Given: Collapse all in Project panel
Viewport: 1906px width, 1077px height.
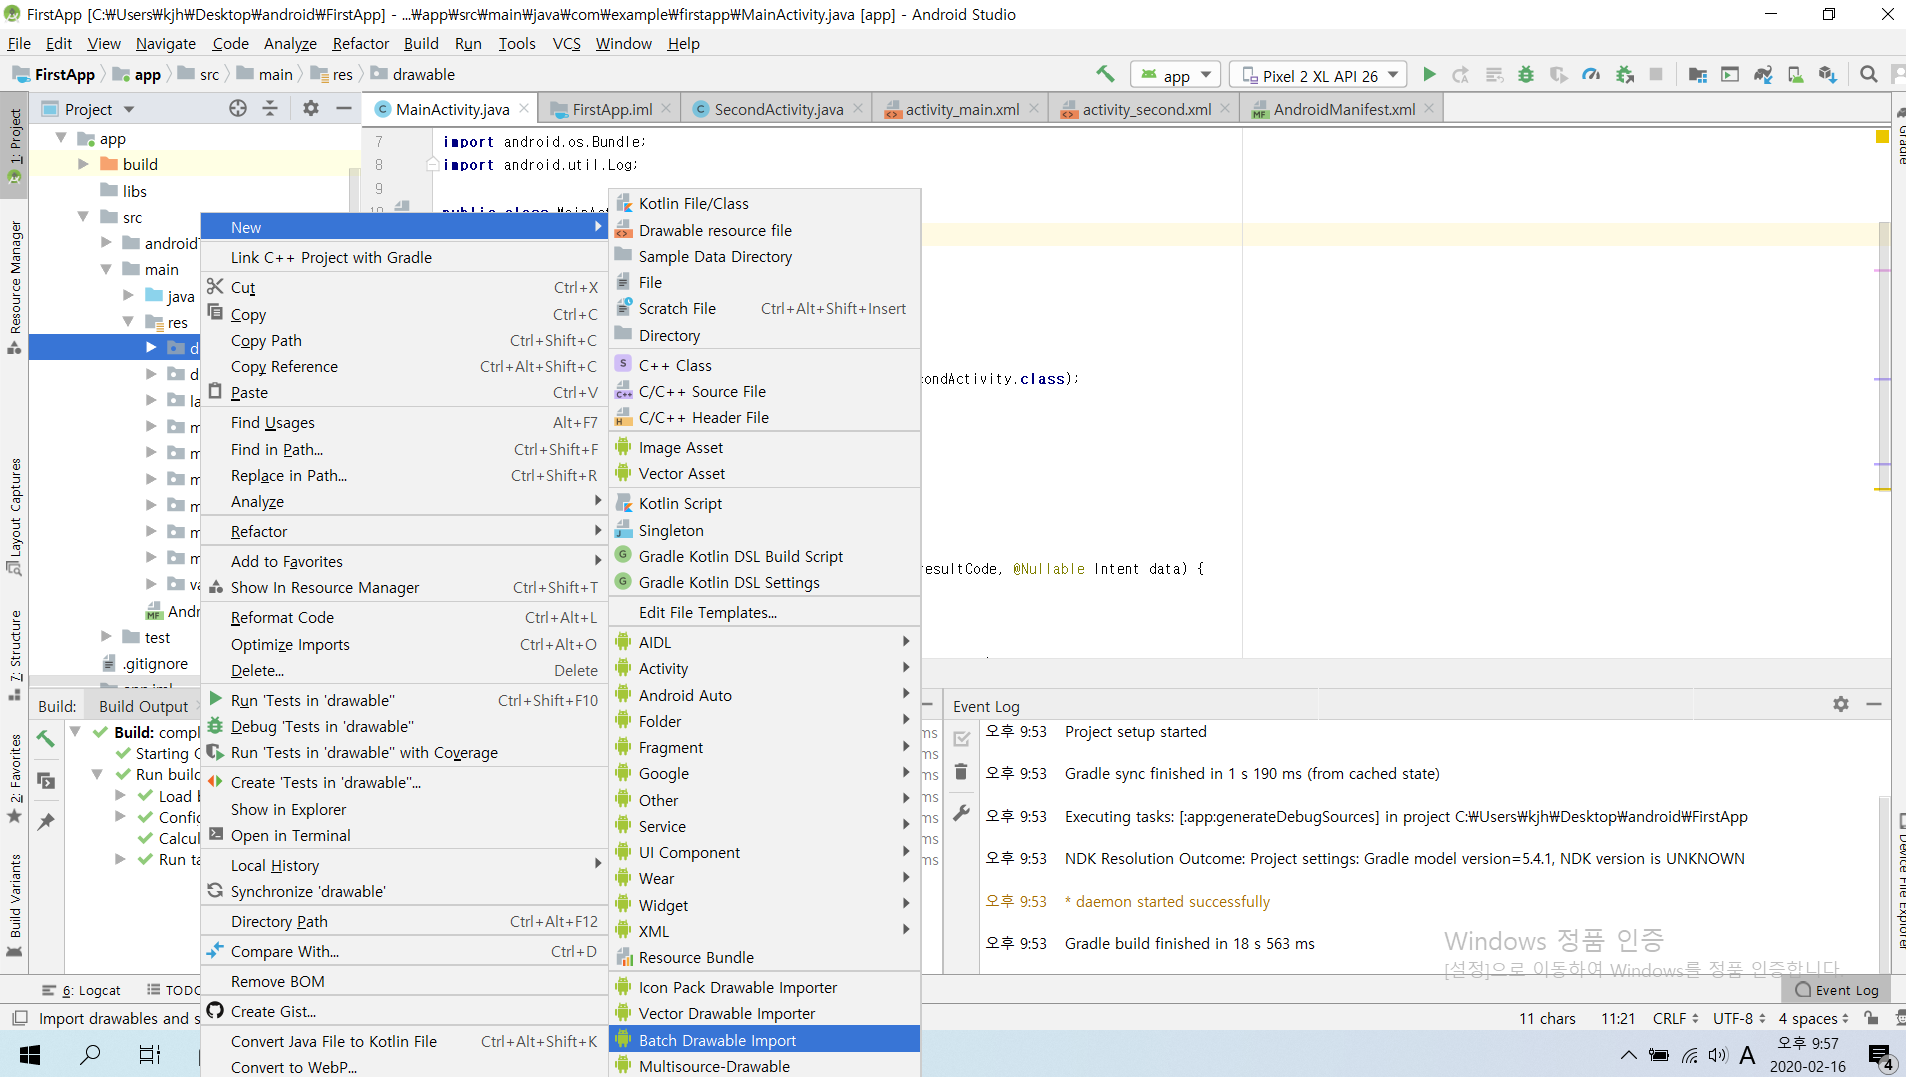Looking at the screenshot, I should [270, 108].
